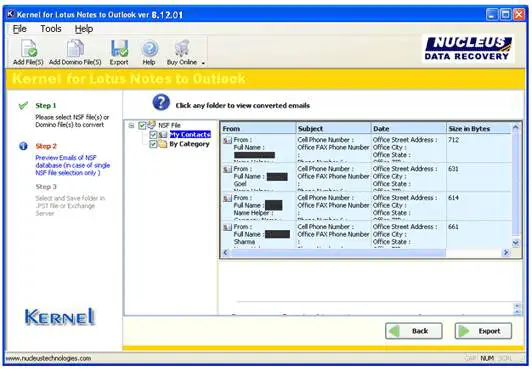Click the Step 2 info icon
Screen dimensions: 532x369
pyautogui.click(x=23, y=146)
